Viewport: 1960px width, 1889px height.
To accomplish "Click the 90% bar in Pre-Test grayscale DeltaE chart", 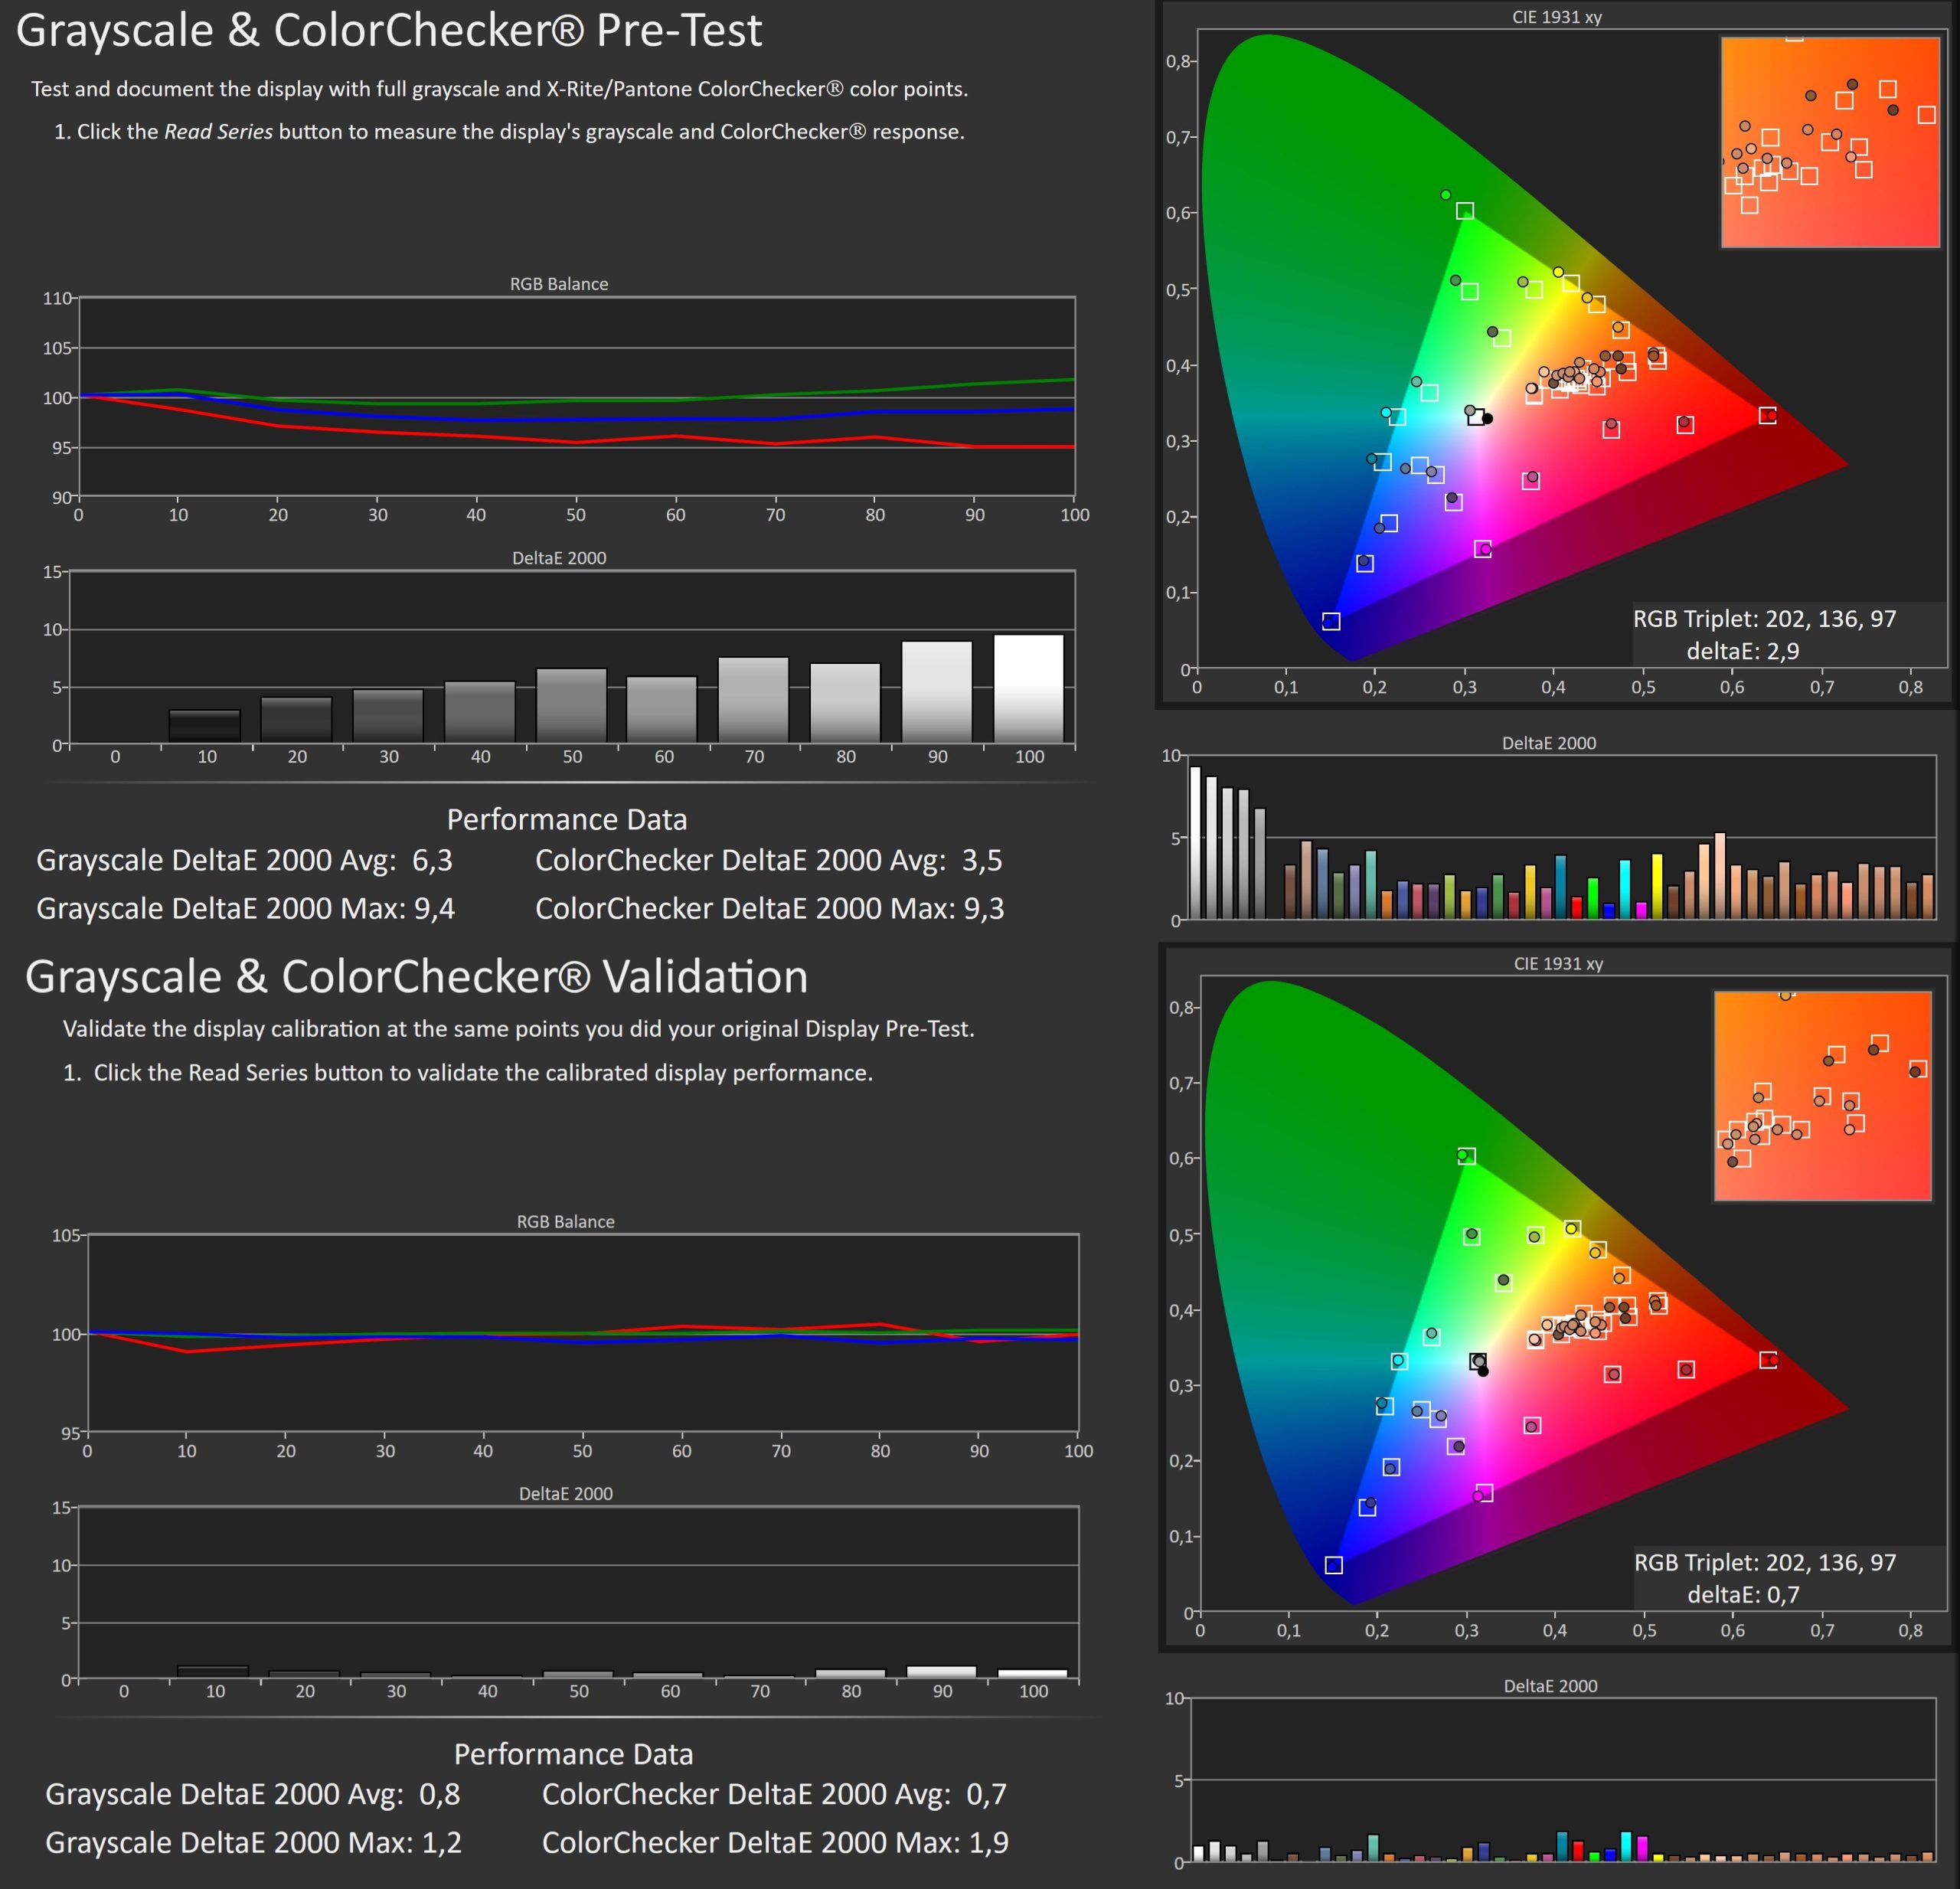I will click(936, 692).
